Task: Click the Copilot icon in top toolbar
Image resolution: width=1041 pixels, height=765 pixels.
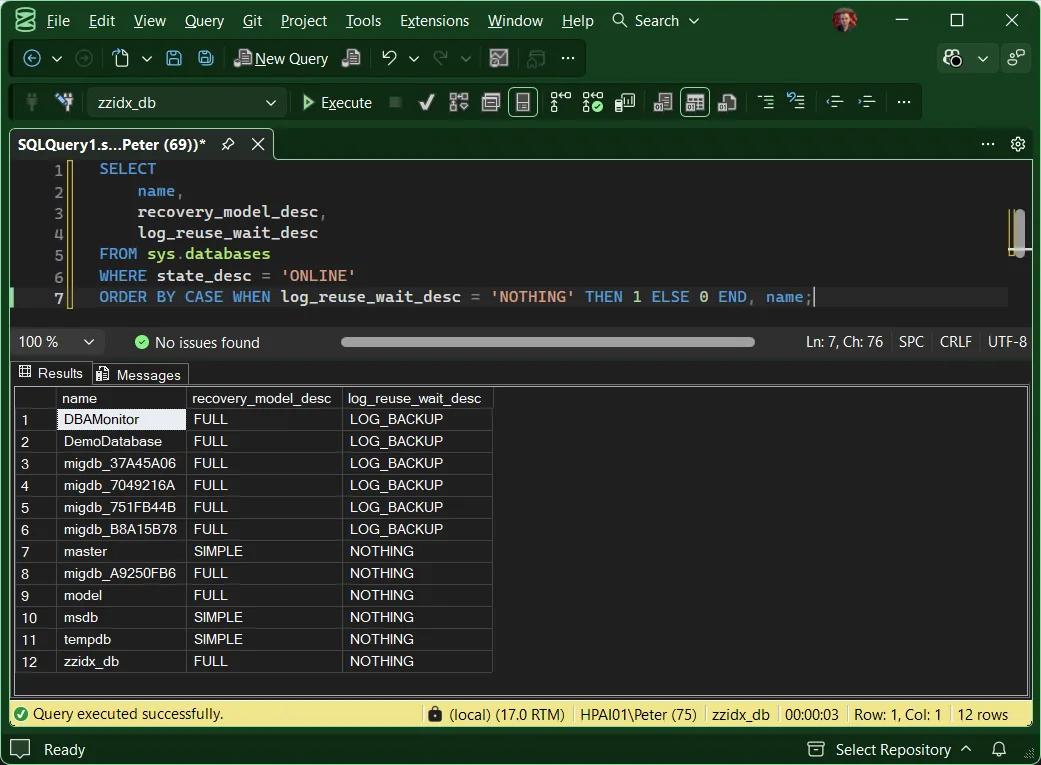Action: pos(953,58)
